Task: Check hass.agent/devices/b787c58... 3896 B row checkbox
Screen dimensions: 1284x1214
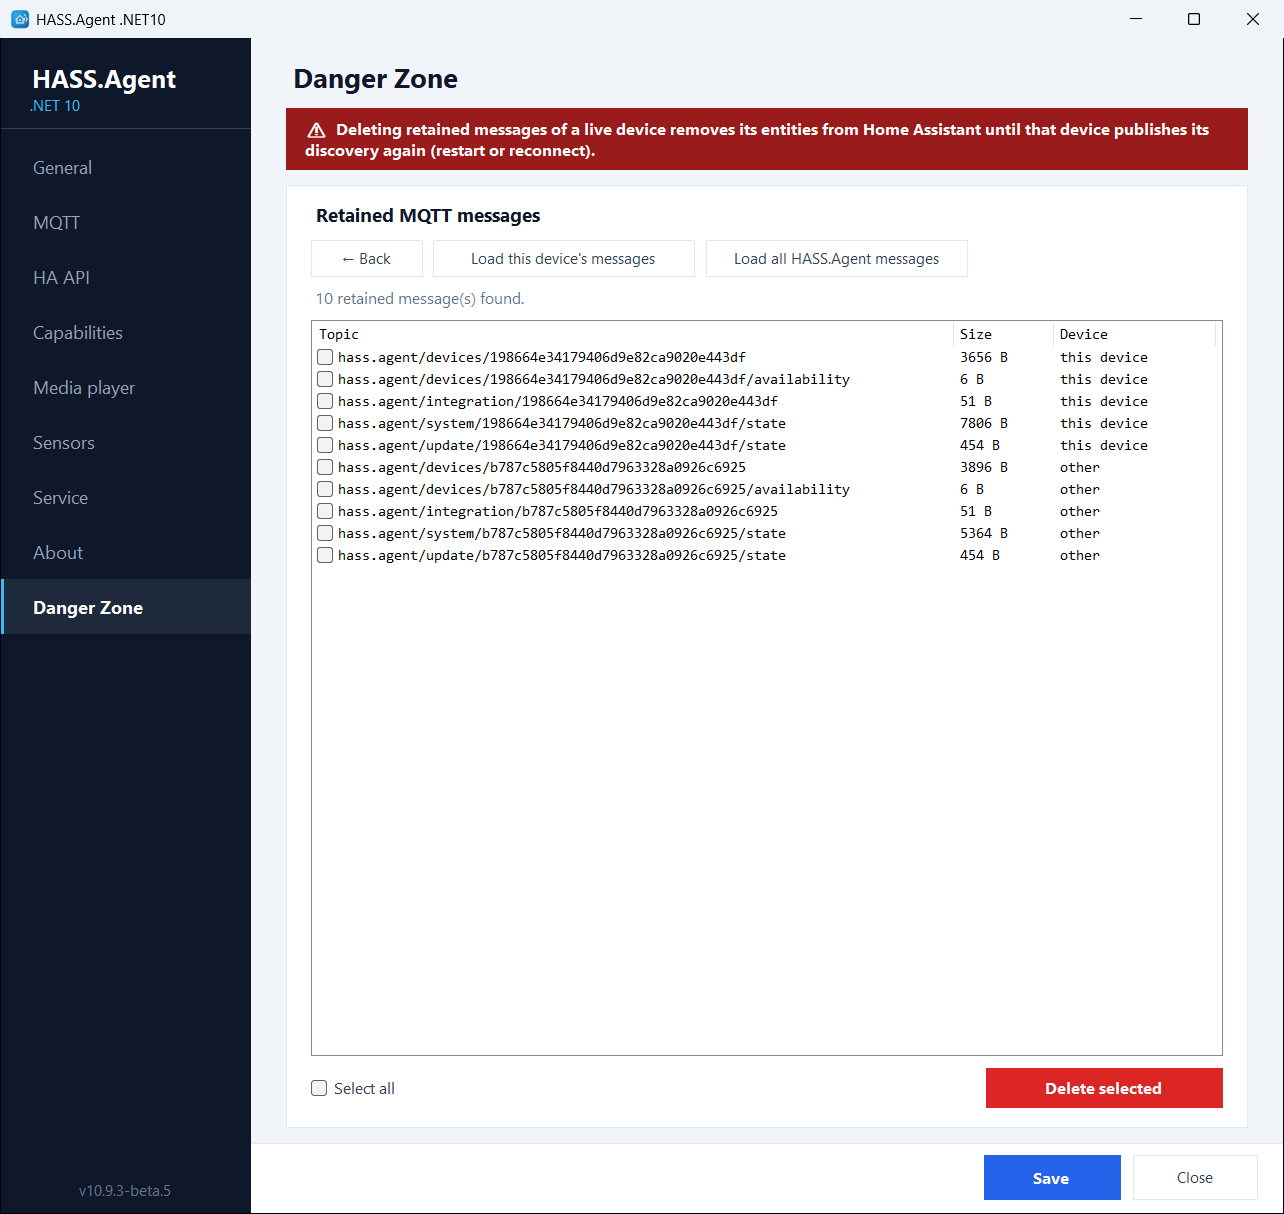Action: [325, 467]
